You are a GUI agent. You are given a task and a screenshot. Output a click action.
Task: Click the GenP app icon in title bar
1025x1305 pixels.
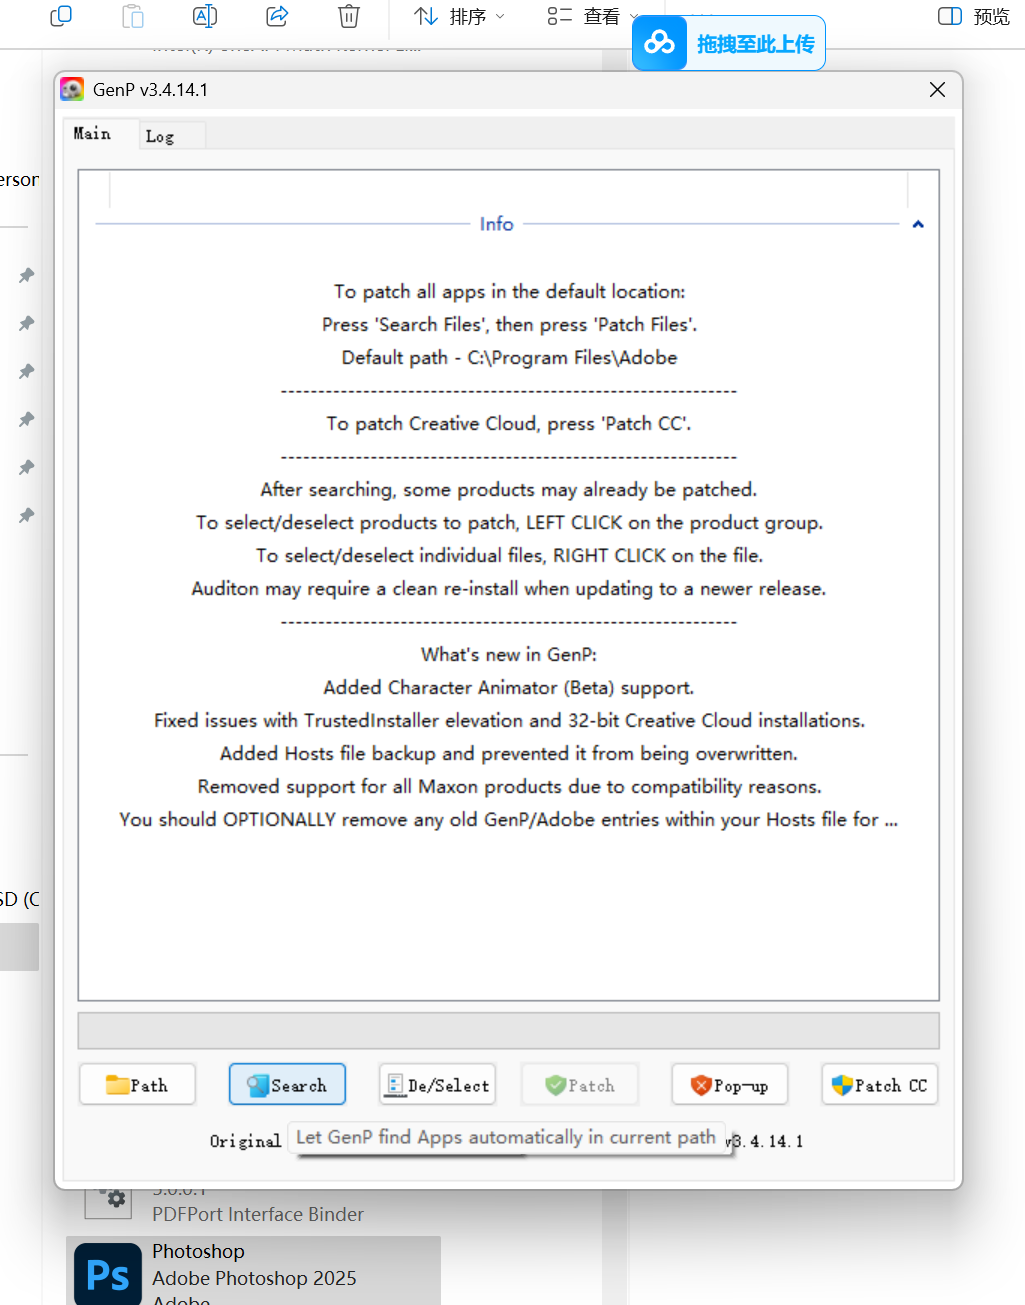coord(72,90)
